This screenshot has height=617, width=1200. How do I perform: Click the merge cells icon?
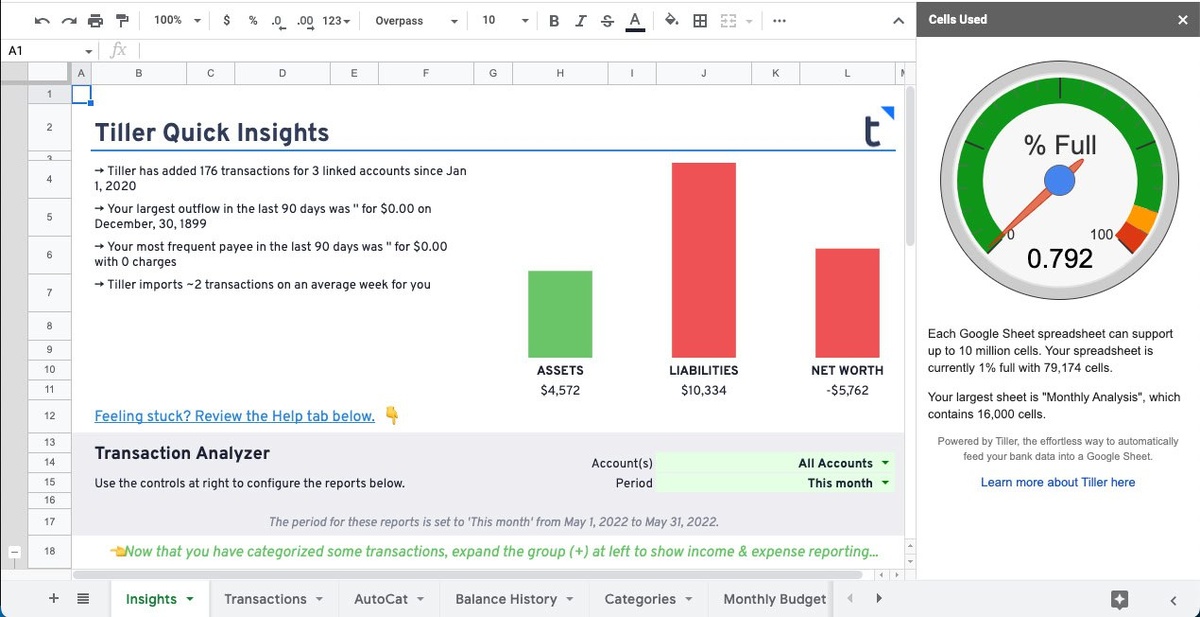coord(728,20)
